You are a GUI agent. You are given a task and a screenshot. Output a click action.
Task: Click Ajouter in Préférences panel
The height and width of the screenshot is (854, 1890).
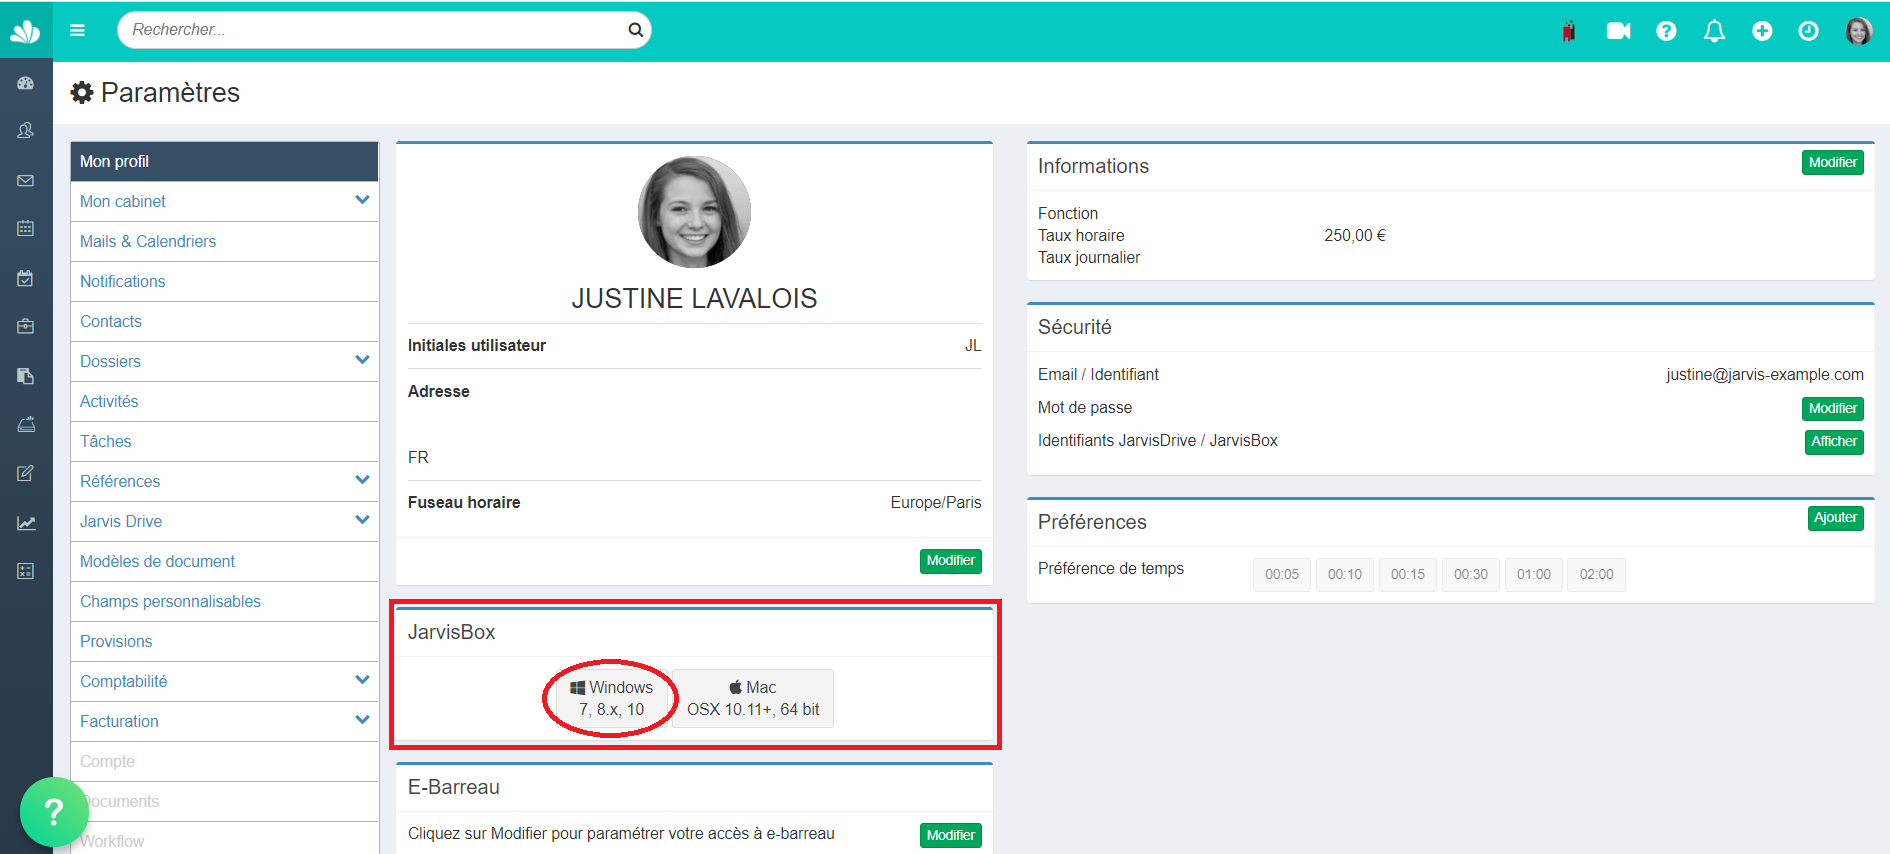tap(1835, 517)
